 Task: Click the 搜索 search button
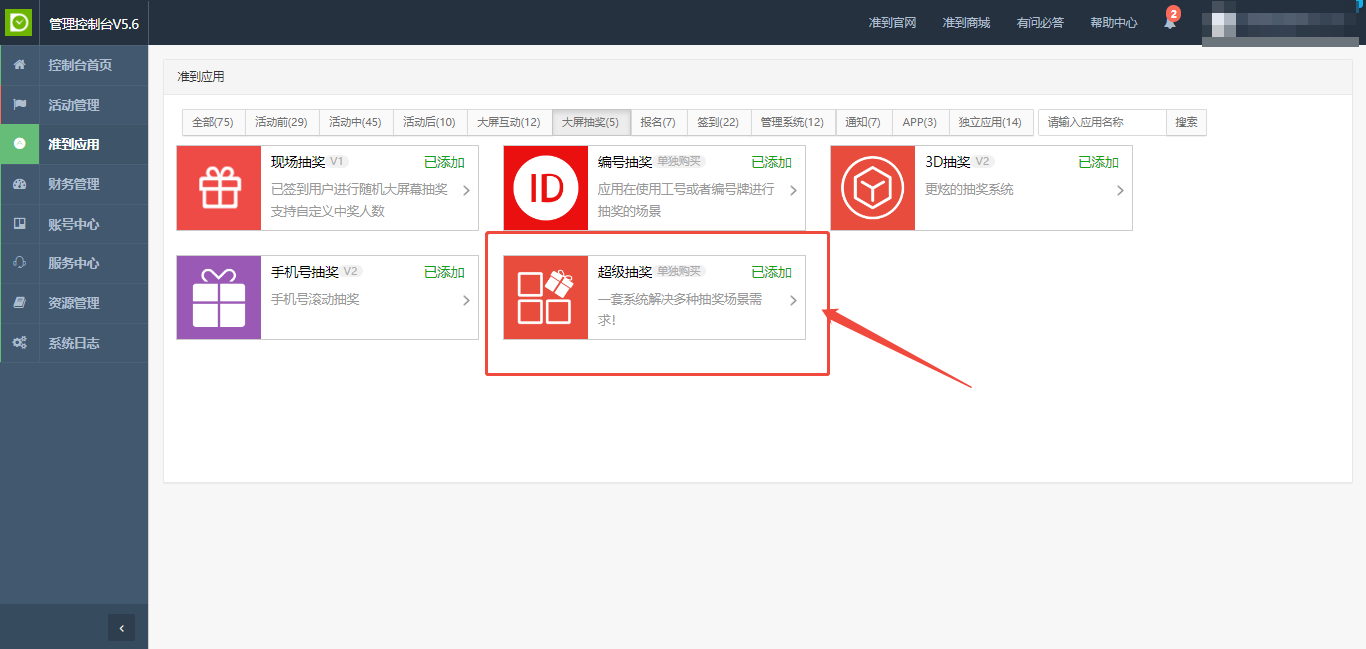(1186, 122)
